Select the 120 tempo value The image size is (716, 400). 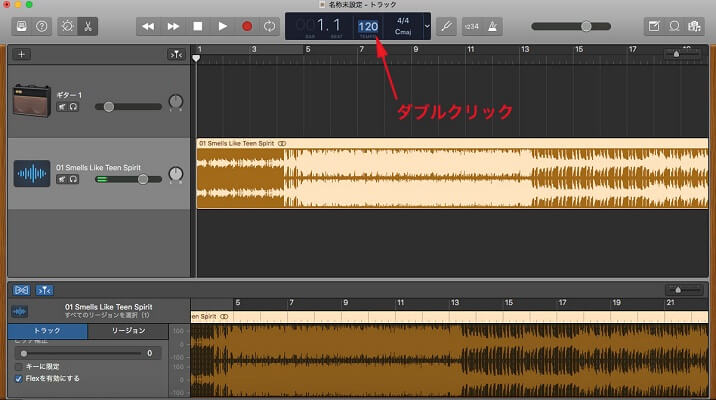coord(368,26)
